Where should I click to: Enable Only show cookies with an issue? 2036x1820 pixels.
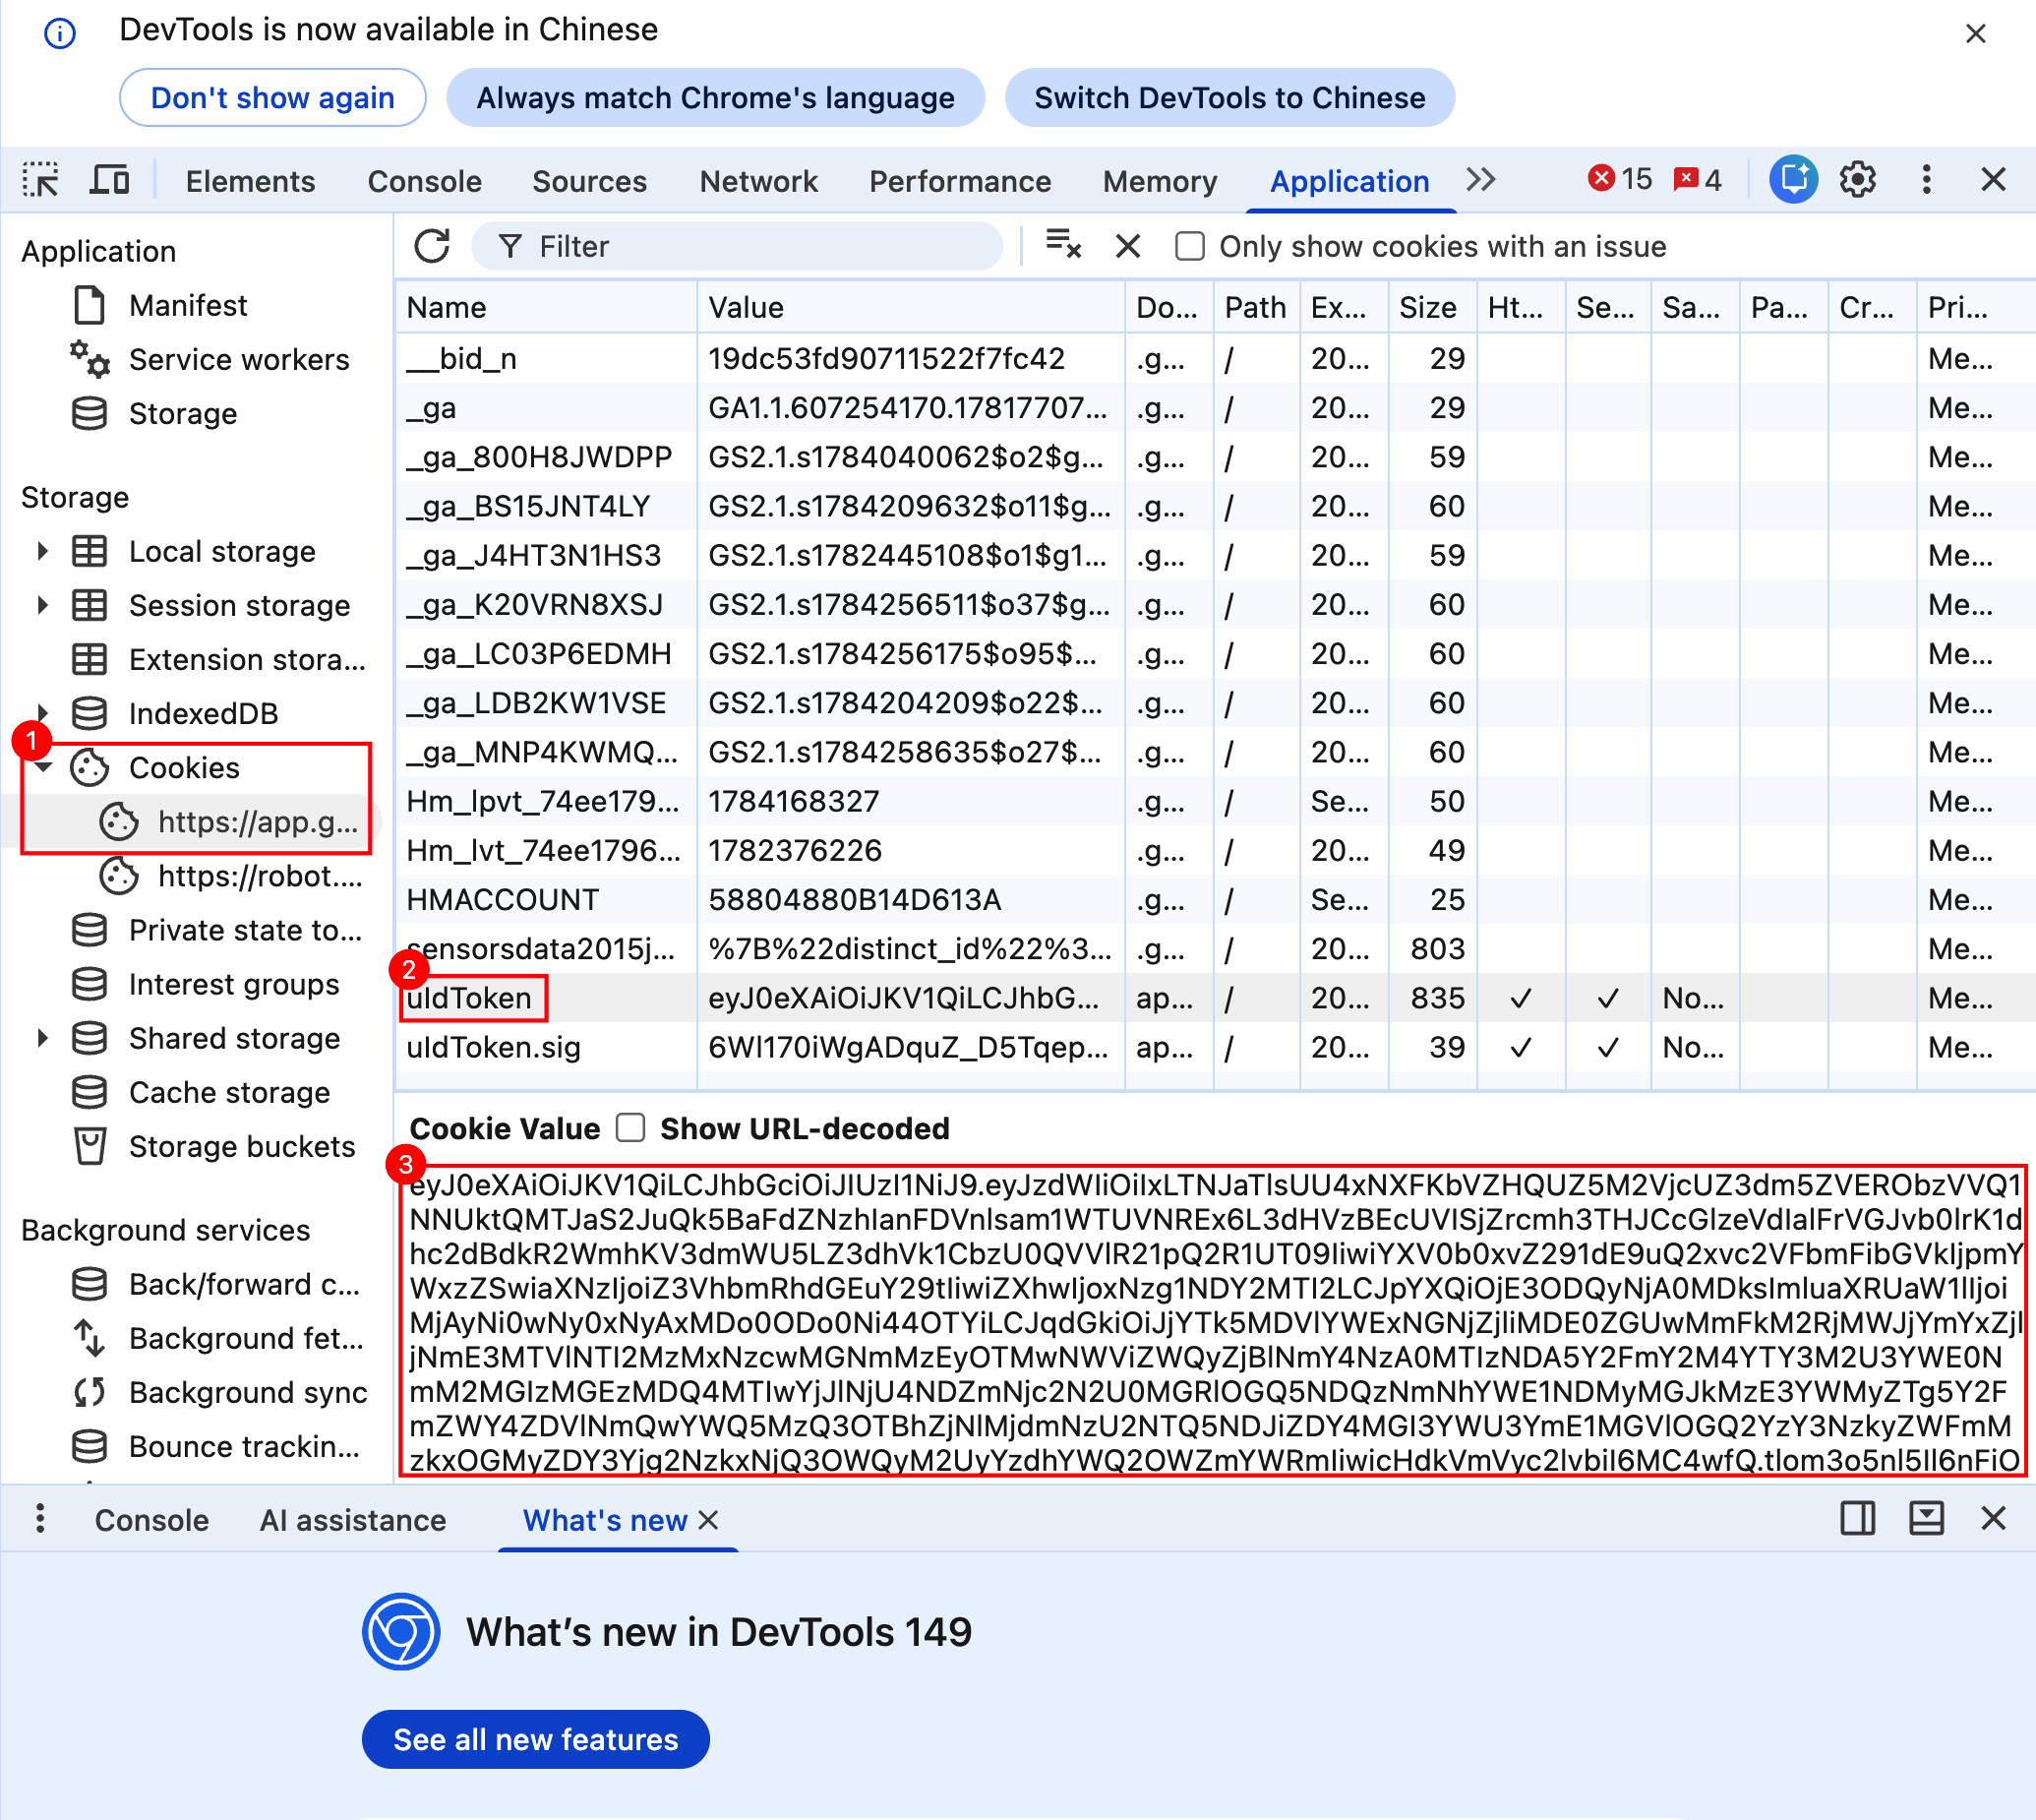click(1189, 246)
